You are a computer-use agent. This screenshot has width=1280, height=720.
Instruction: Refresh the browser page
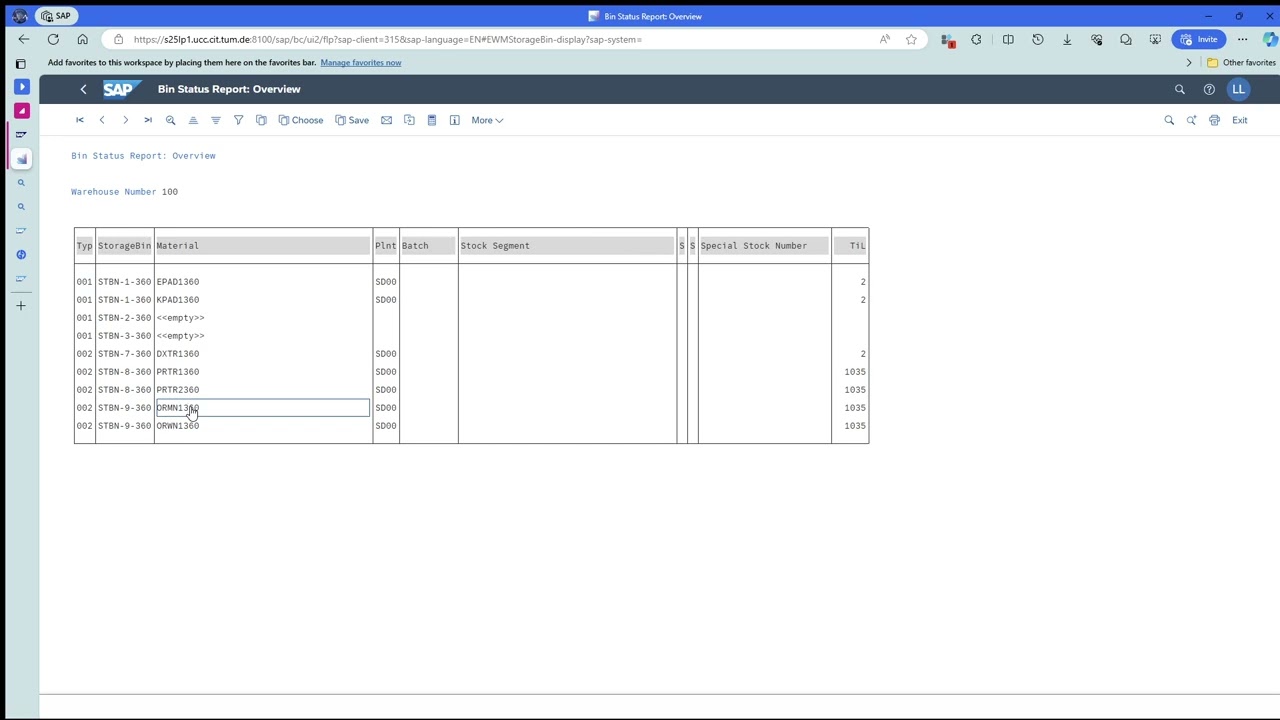coord(53,39)
